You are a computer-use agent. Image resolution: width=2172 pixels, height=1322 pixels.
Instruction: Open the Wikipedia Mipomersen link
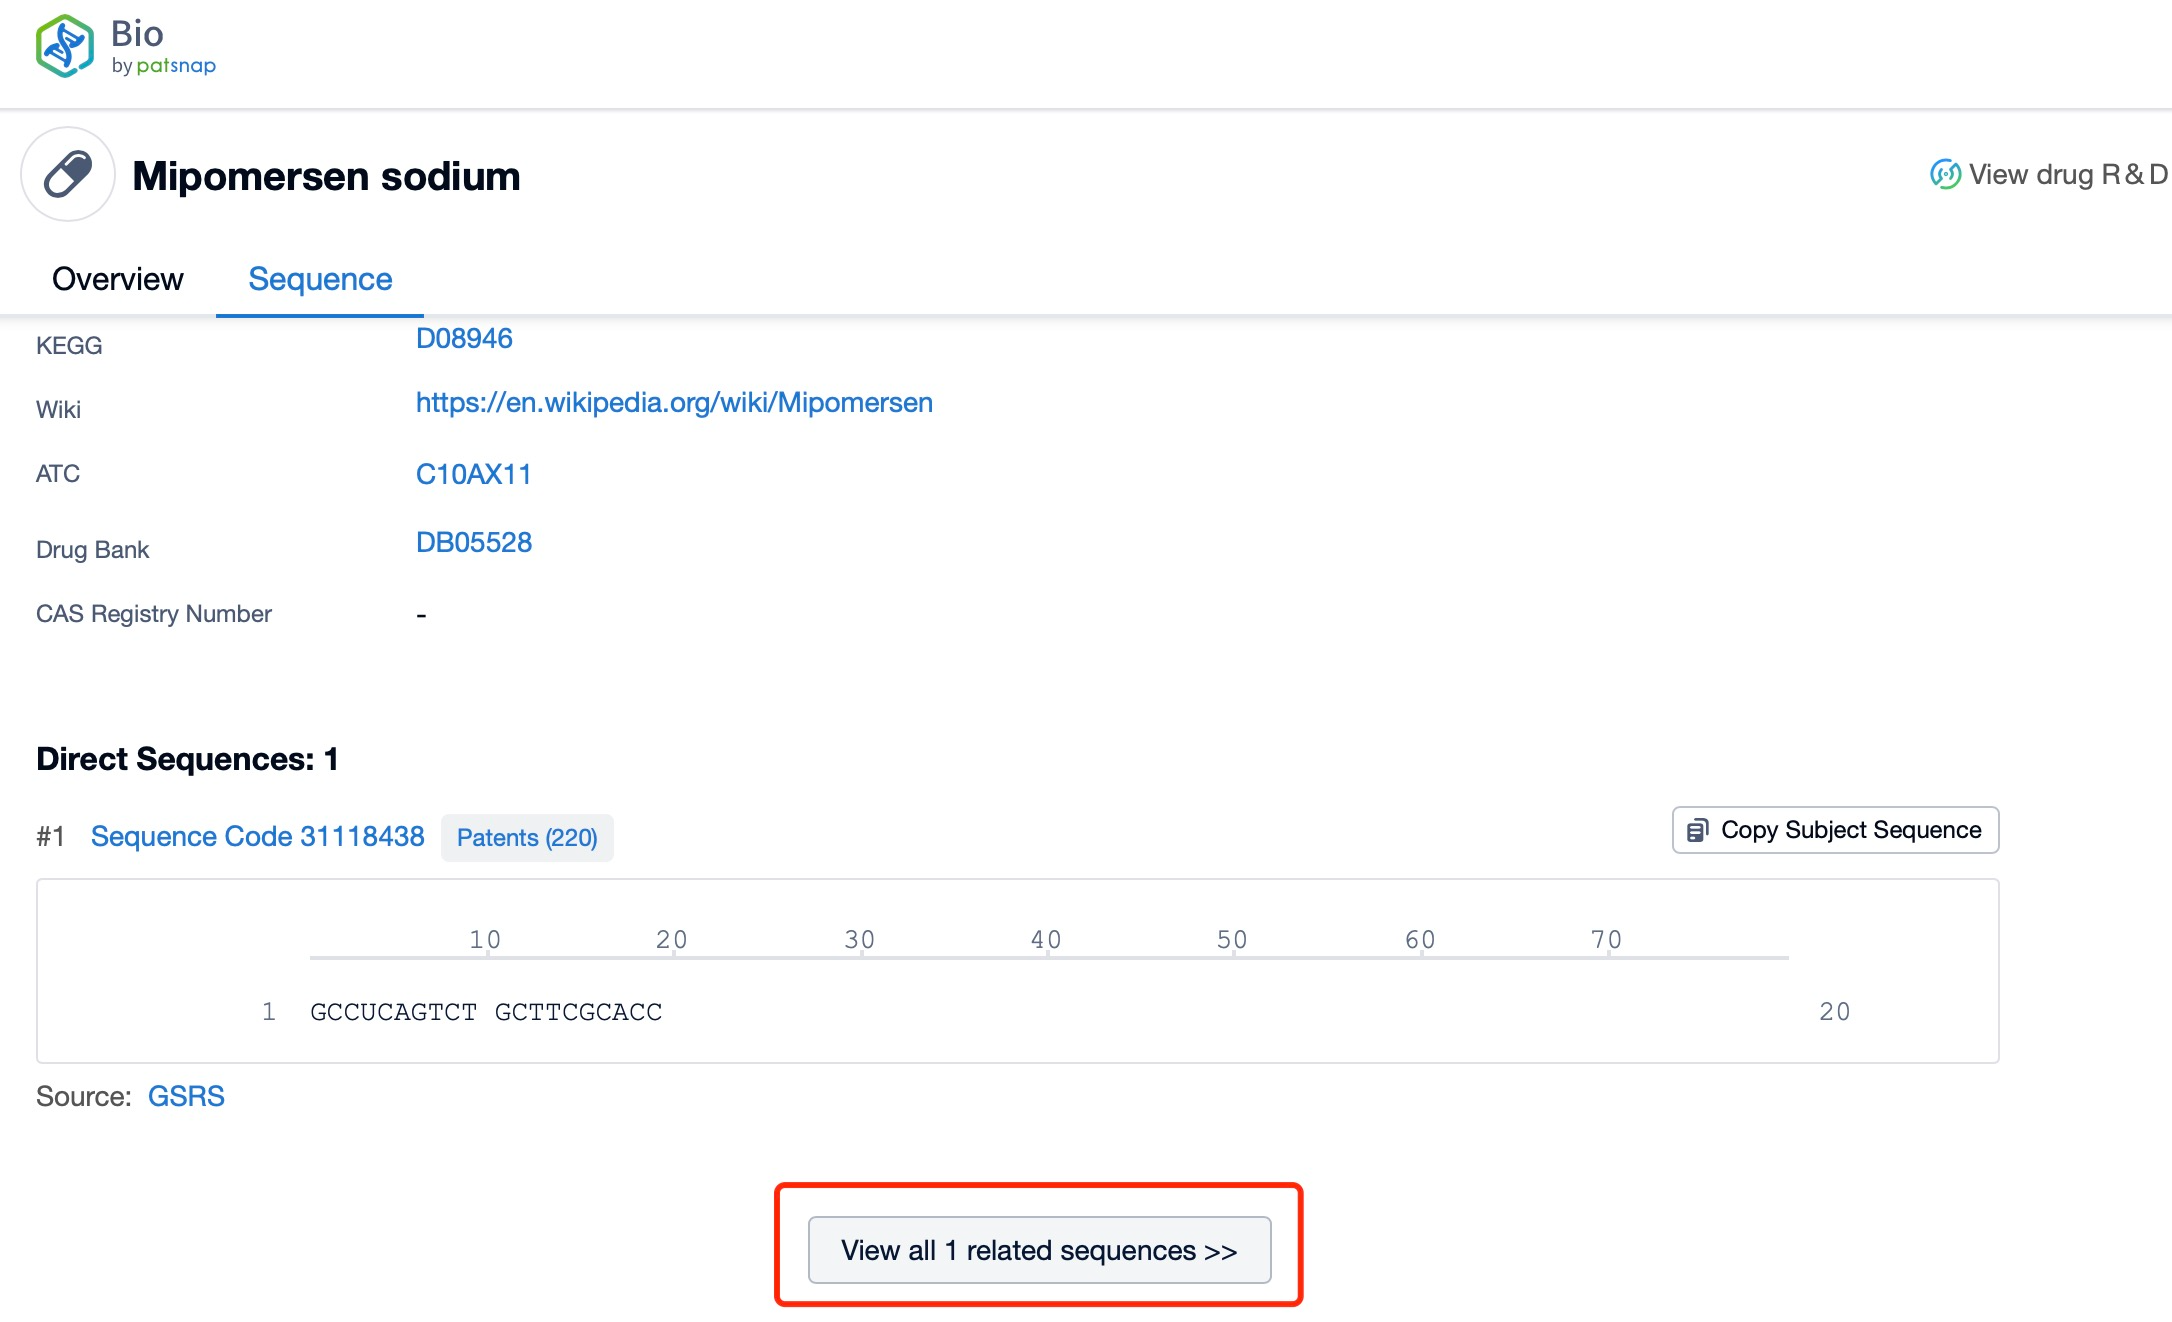coord(673,402)
